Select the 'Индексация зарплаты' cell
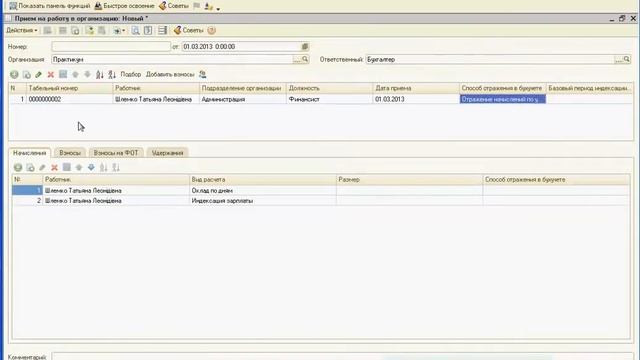This screenshot has height=360, width=640. [263, 201]
